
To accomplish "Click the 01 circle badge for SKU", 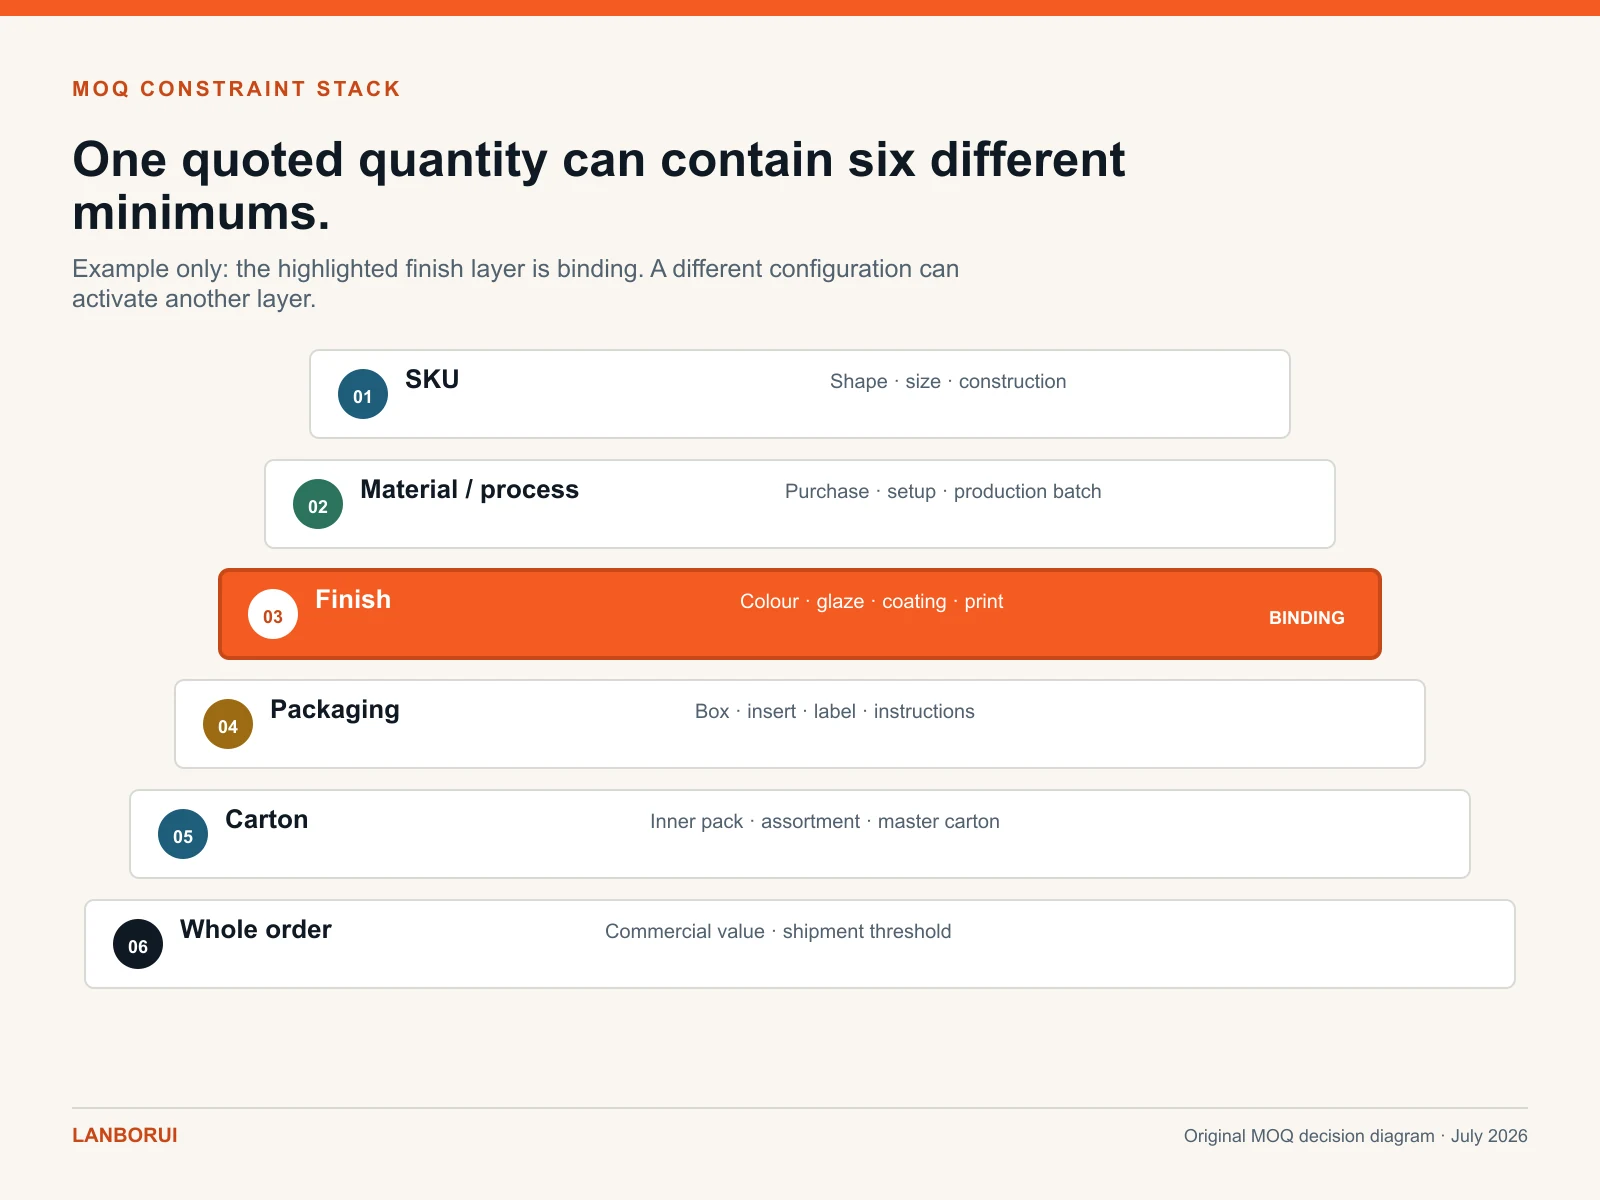I will pyautogui.click(x=363, y=394).
